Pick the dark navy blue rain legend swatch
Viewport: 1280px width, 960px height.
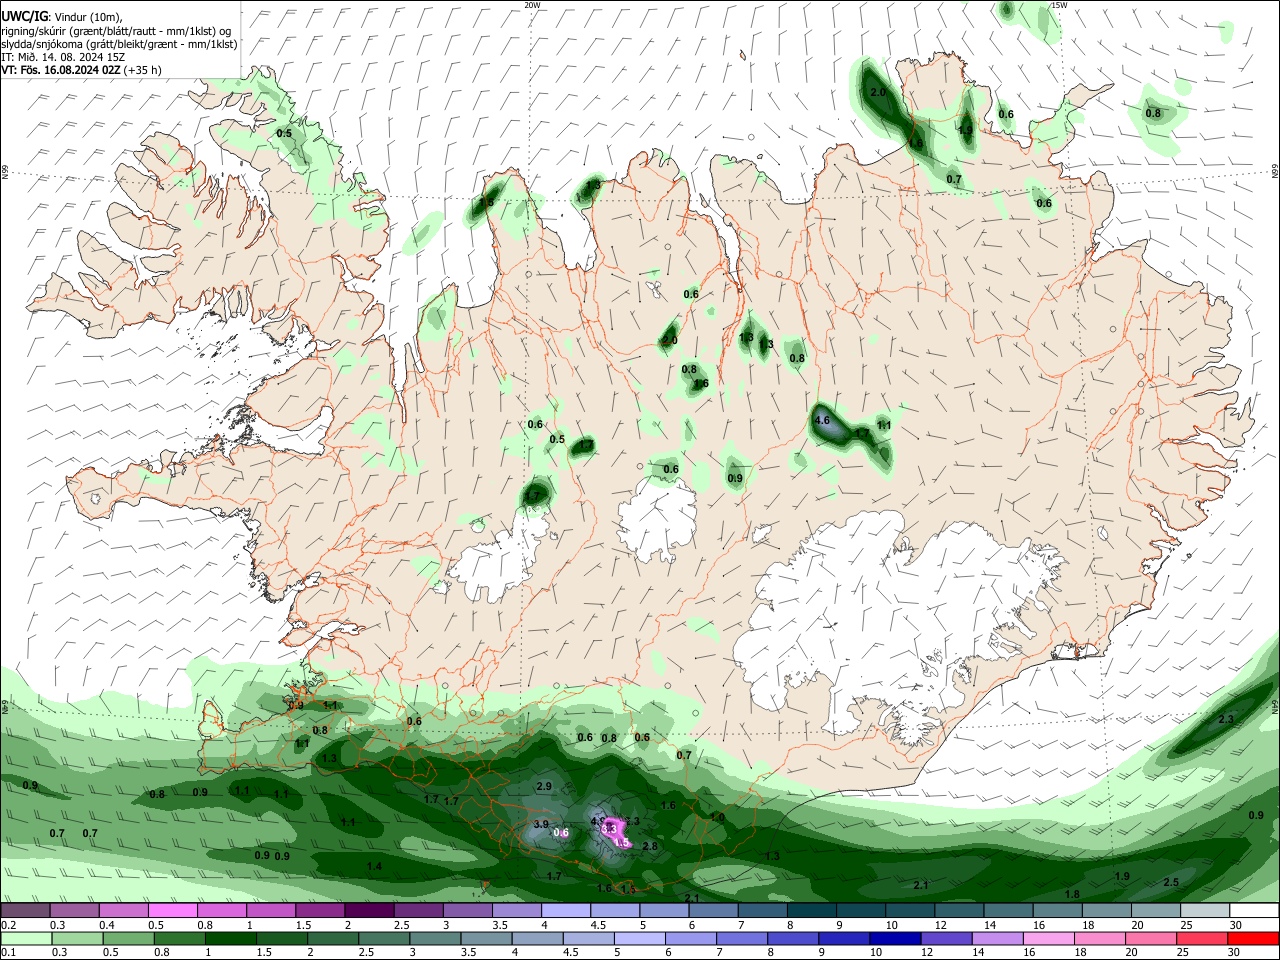(x=896, y=938)
